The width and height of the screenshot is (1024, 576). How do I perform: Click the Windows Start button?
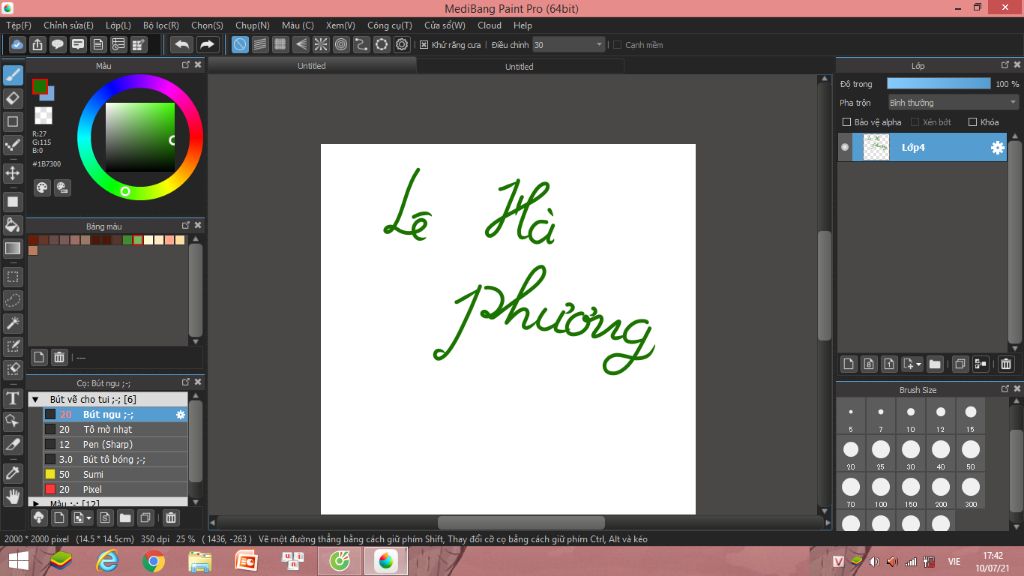coord(18,561)
